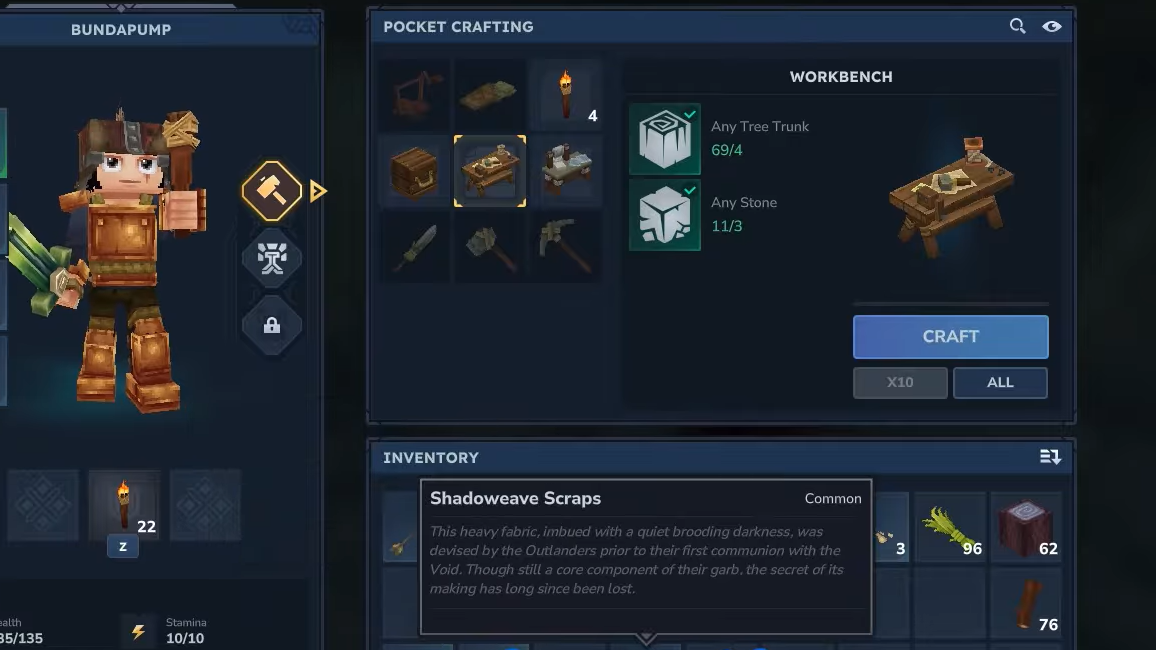Choose the pickaxe recipe

point(566,246)
